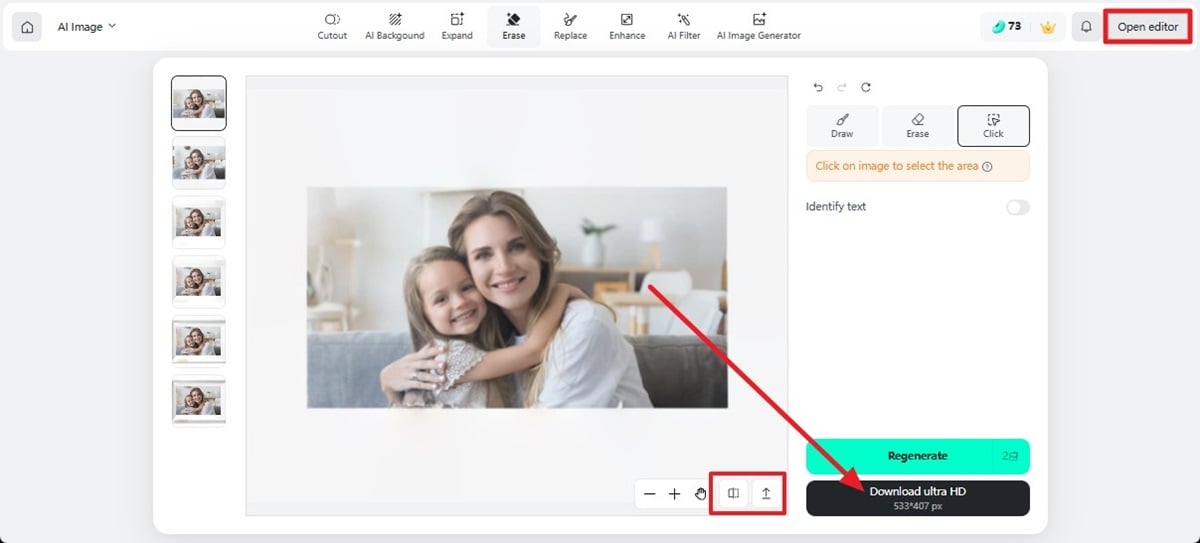The image size is (1200, 543).
Task: Select the hand pan tool
Action: [700, 494]
